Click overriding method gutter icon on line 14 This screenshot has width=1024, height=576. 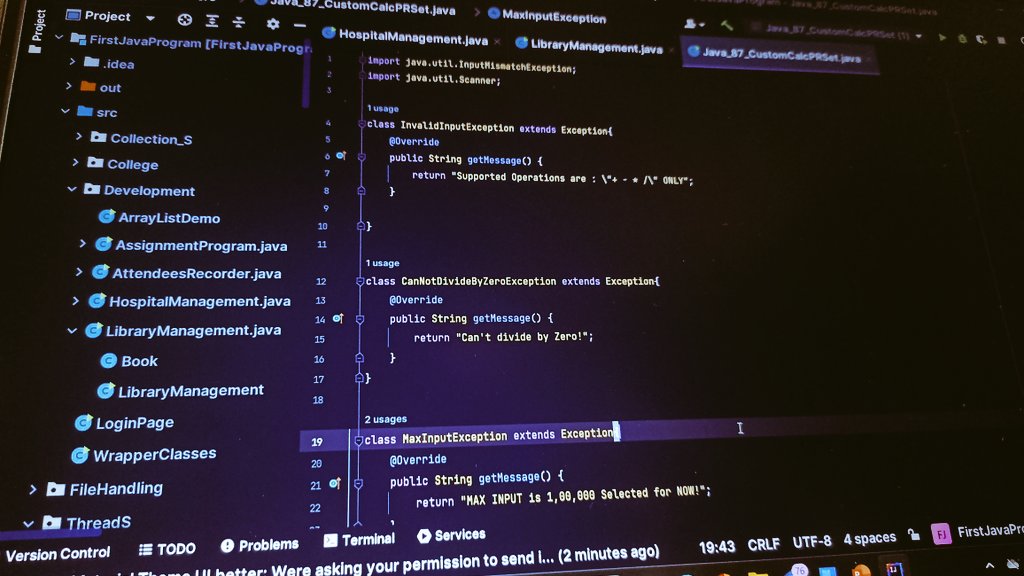coord(338,318)
